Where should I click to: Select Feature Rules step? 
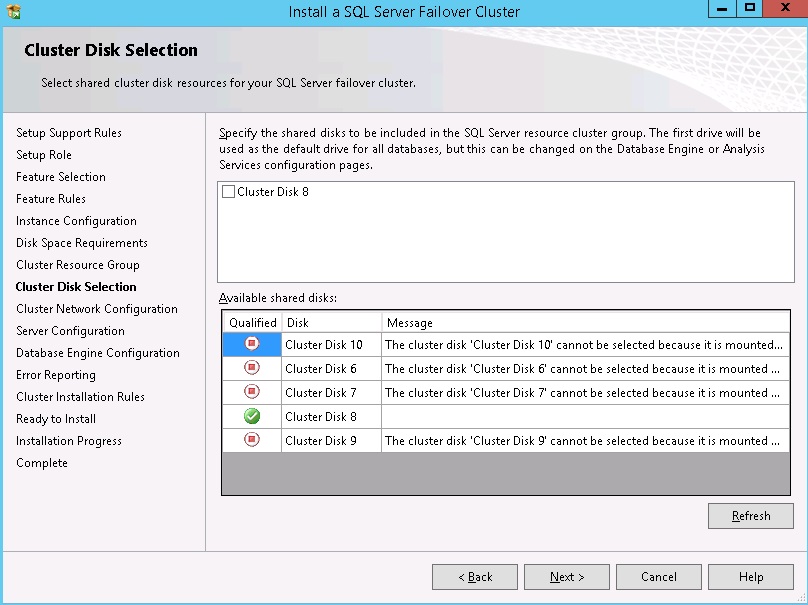(51, 199)
